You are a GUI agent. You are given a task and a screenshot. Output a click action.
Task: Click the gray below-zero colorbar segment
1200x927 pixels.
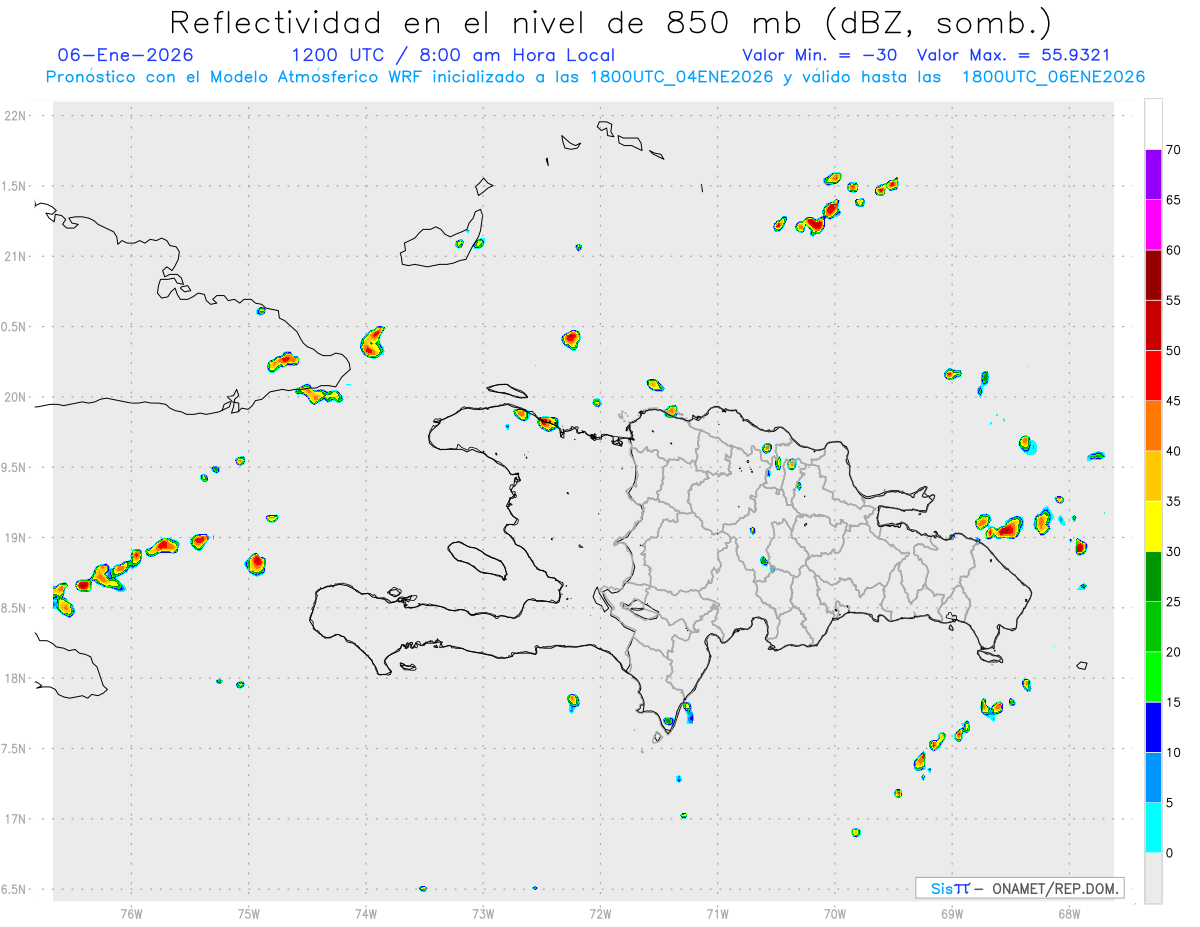[1153, 878]
